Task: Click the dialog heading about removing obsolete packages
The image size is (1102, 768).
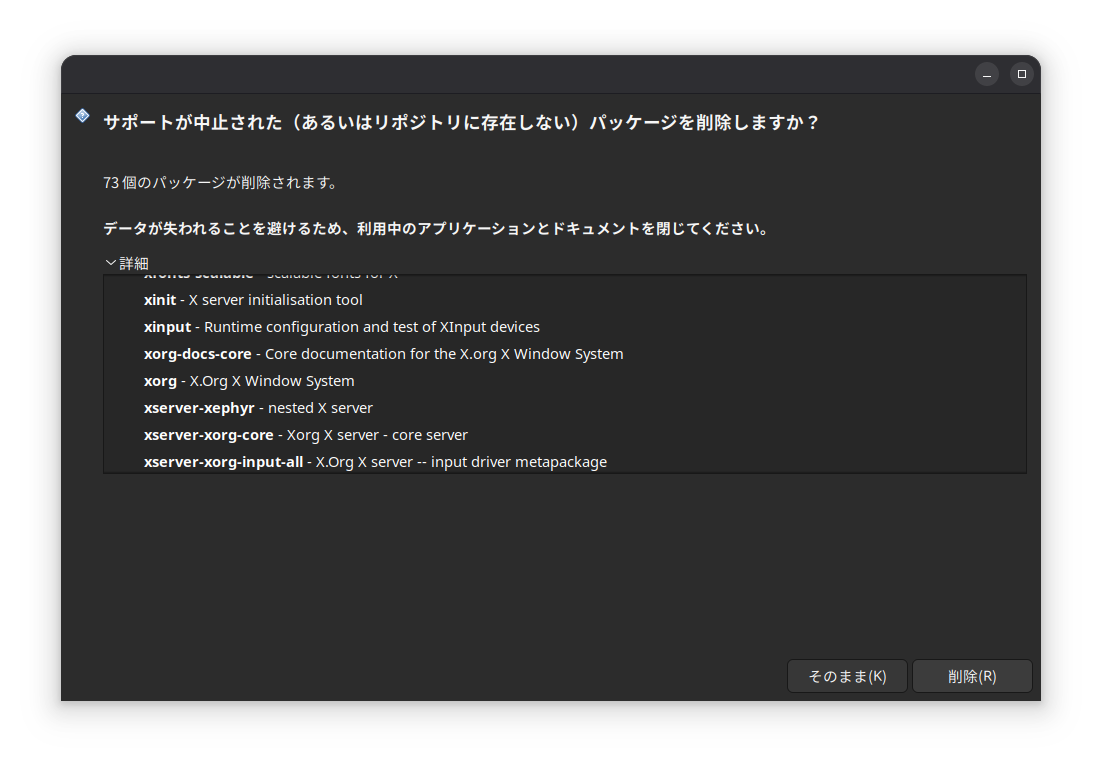Action: coord(461,123)
